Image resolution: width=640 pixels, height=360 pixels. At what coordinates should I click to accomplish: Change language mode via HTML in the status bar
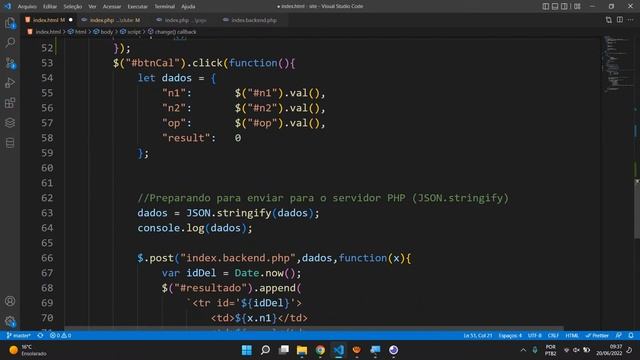[572, 336]
